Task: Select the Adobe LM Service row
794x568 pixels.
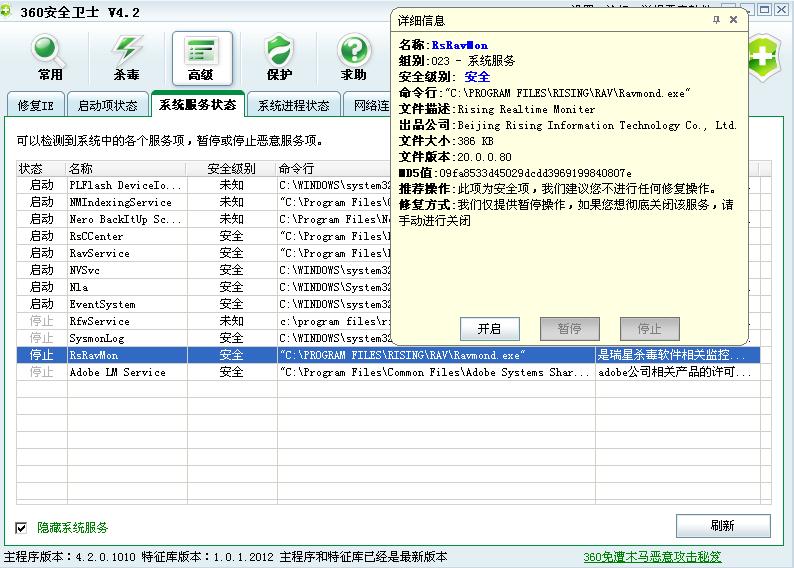Action: point(388,372)
